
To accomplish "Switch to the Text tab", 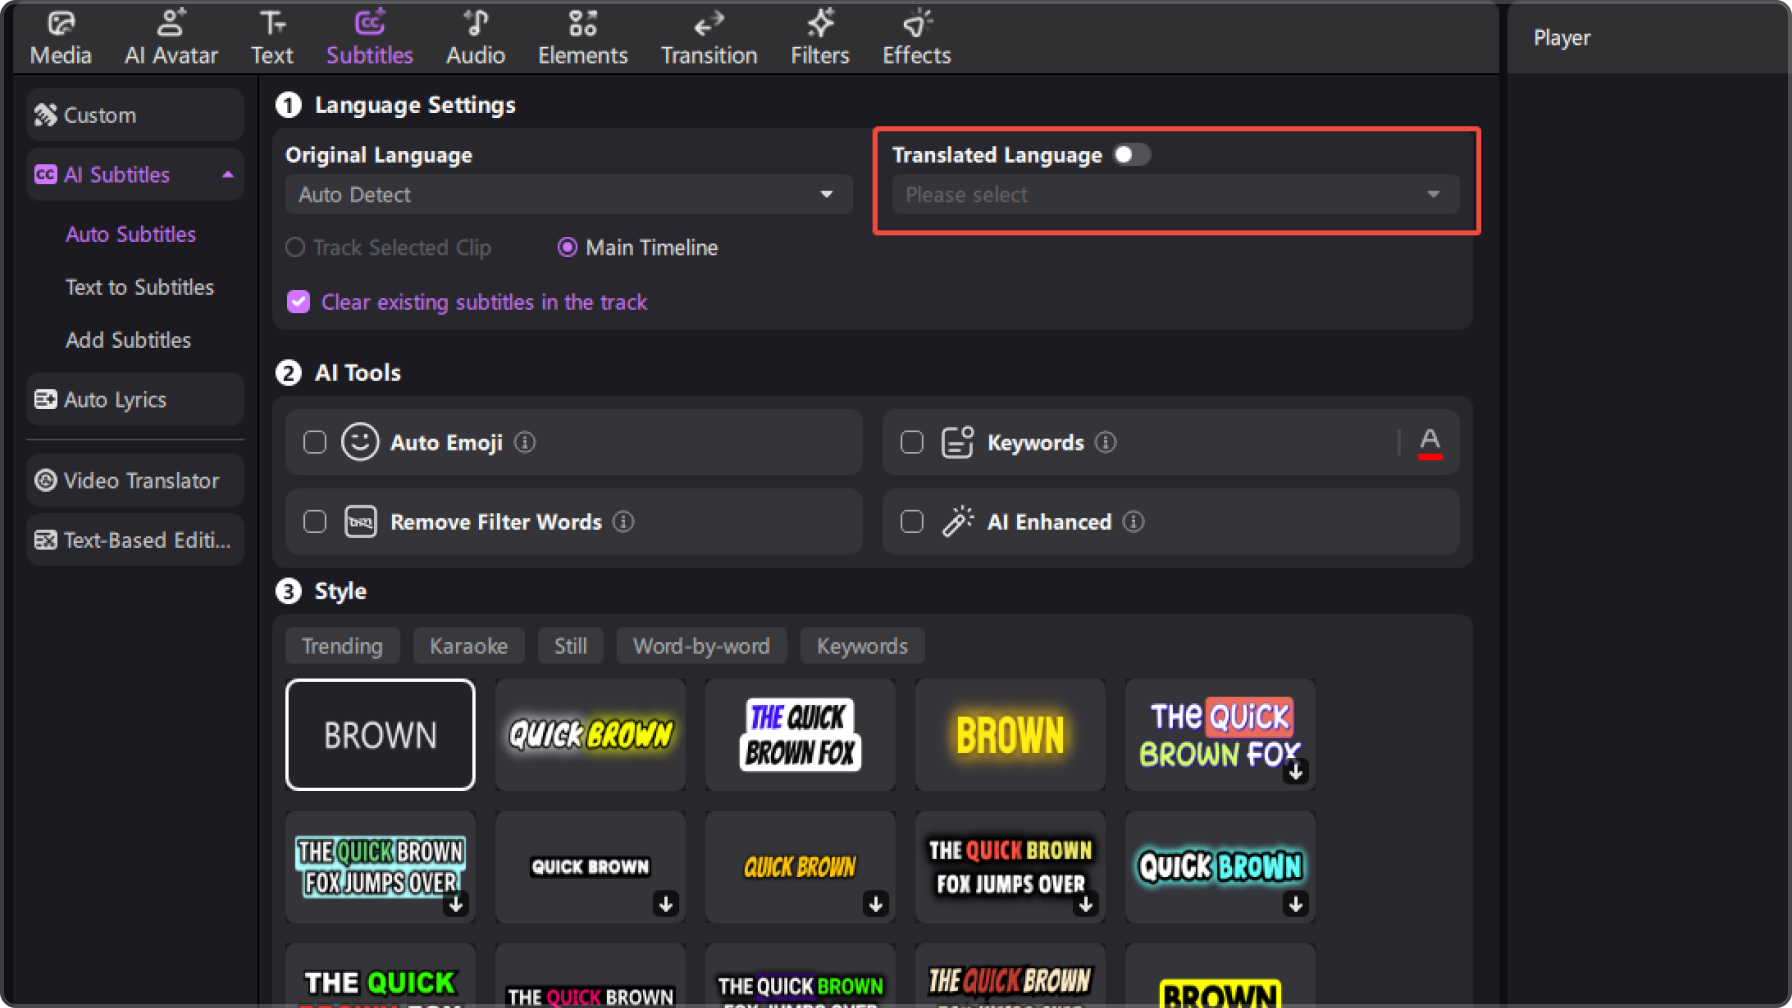I will (x=272, y=38).
